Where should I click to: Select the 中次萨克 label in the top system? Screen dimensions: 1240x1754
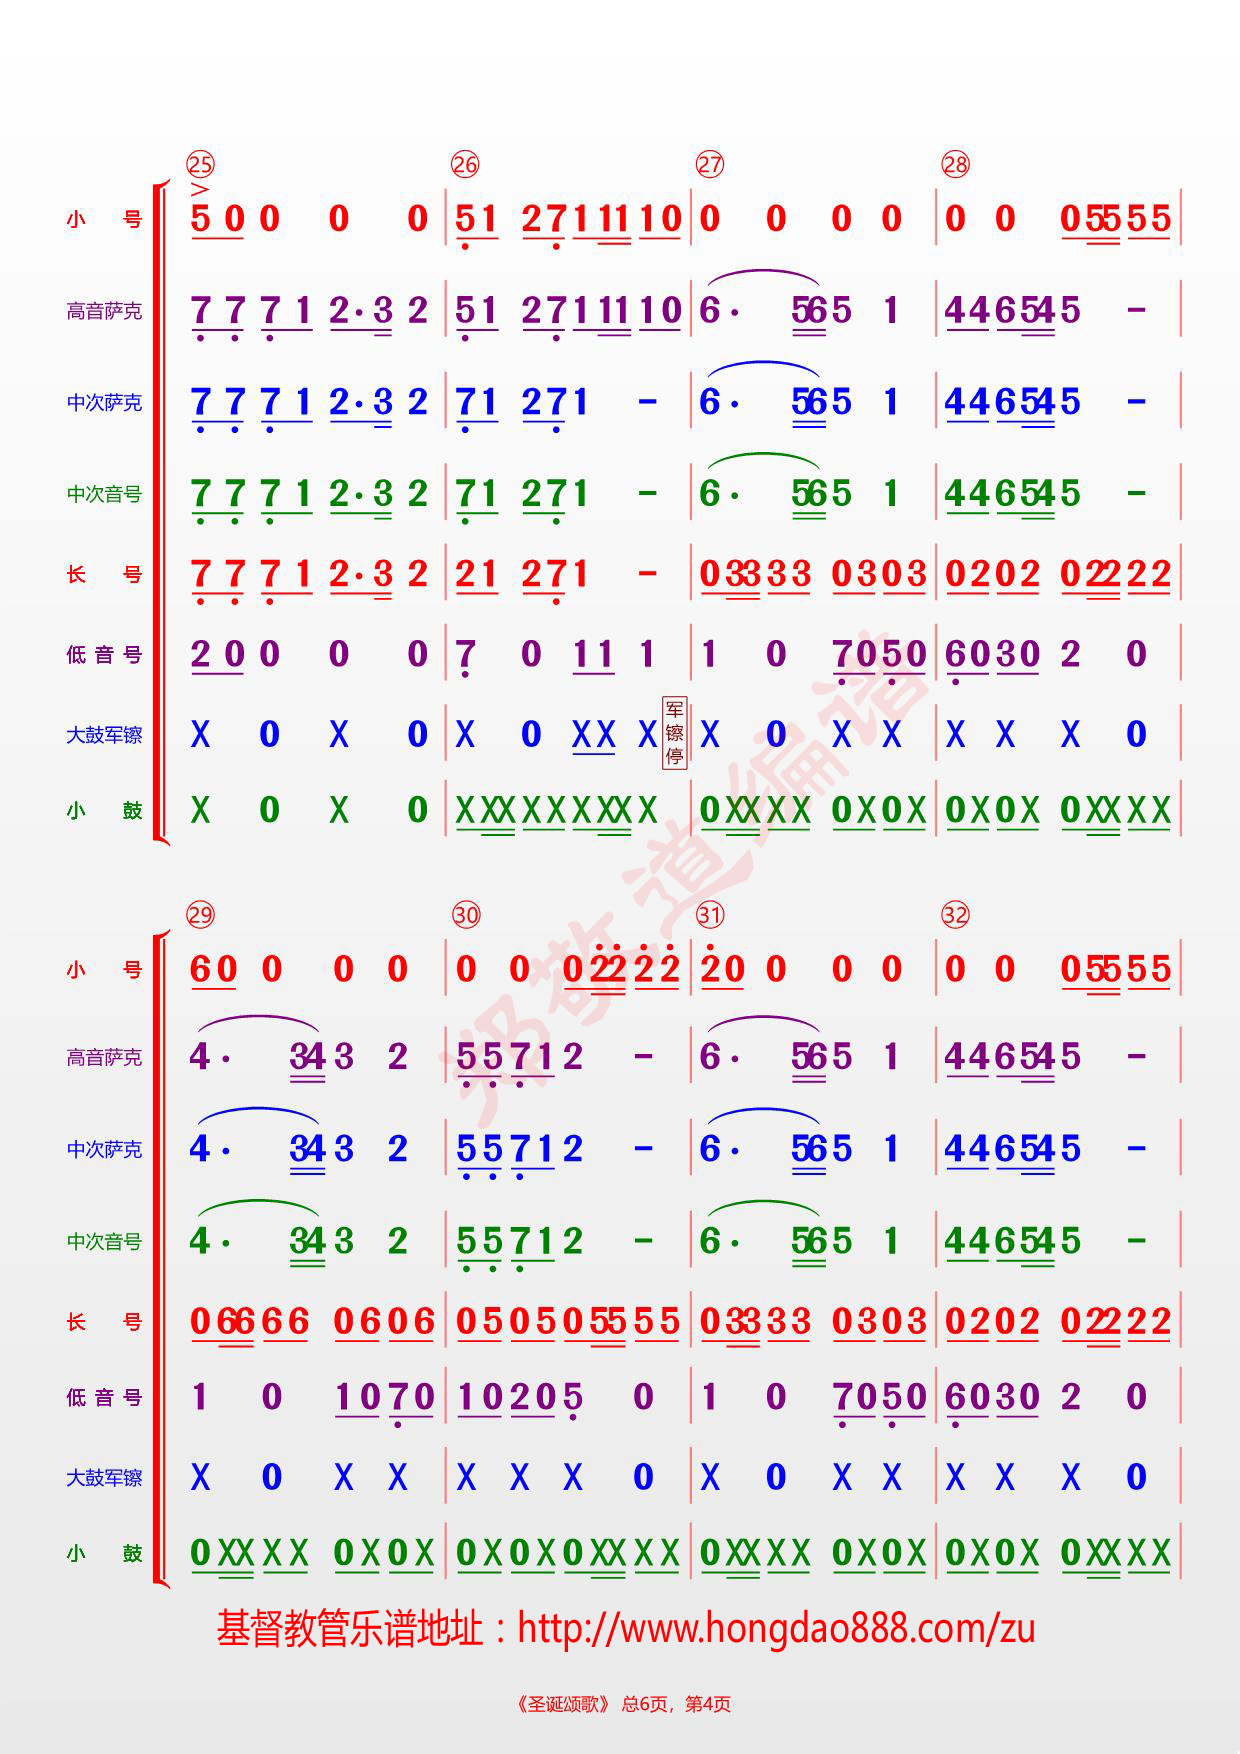tap(104, 403)
